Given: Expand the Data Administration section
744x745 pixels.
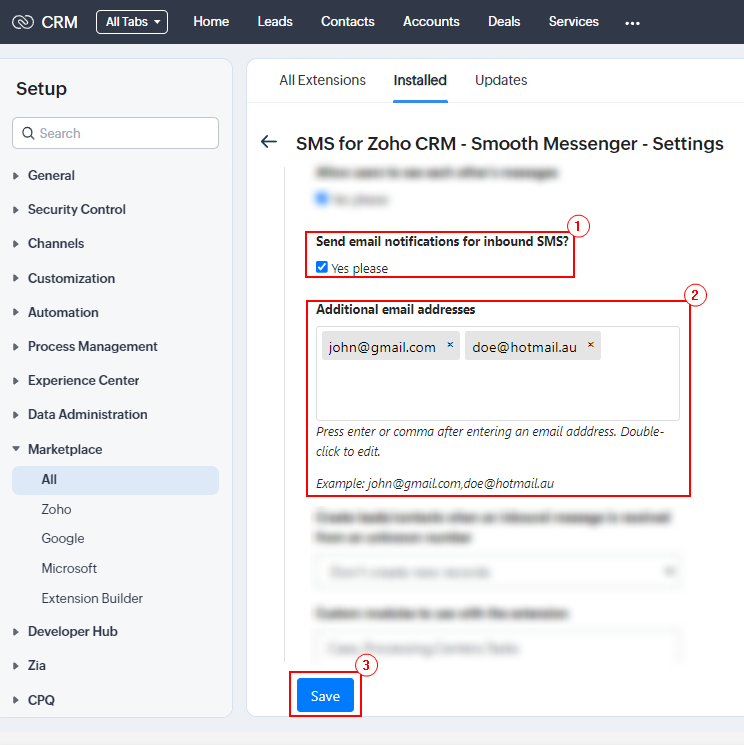Looking at the screenshot, I should [x=87, y=415].
